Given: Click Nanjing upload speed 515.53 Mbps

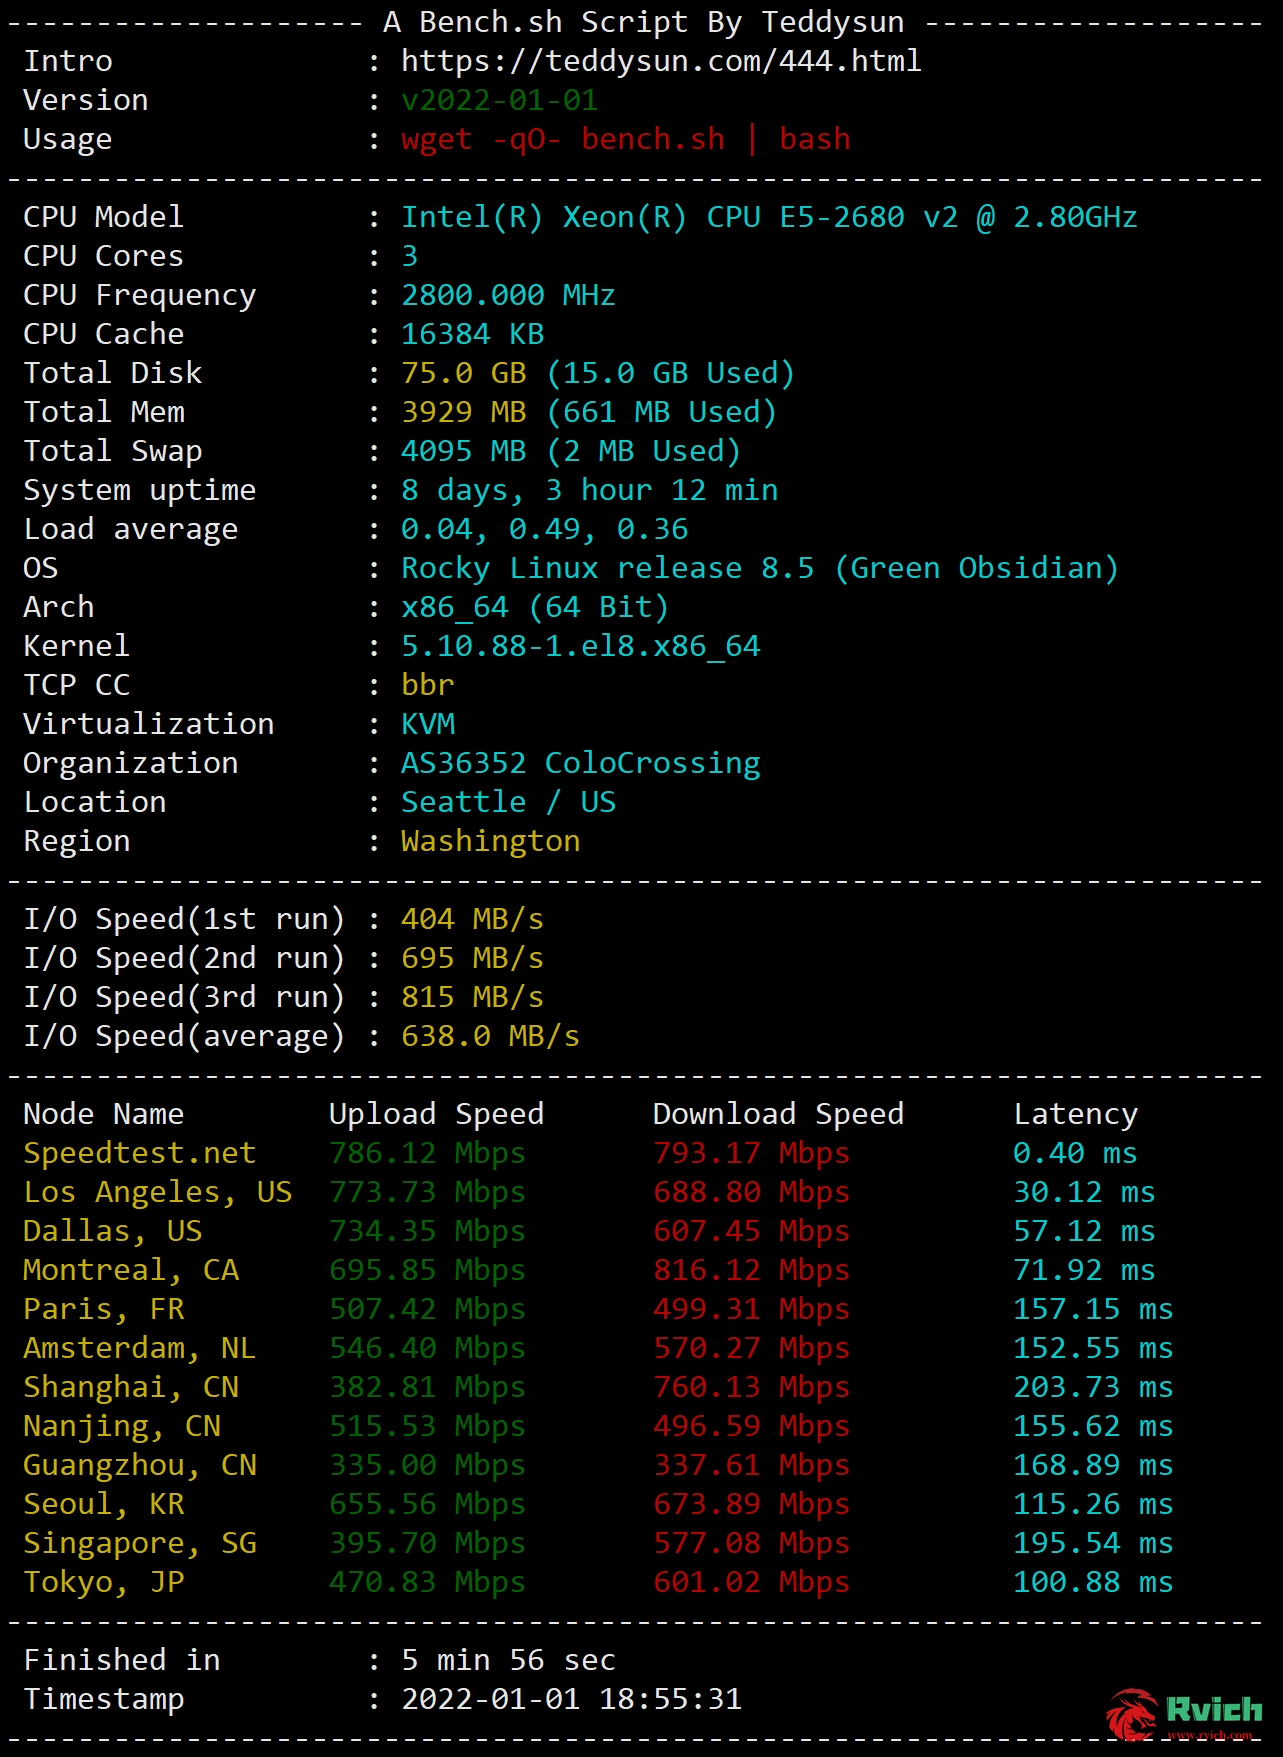Looking at the screenshot, I should click(x=427, y=1426).
